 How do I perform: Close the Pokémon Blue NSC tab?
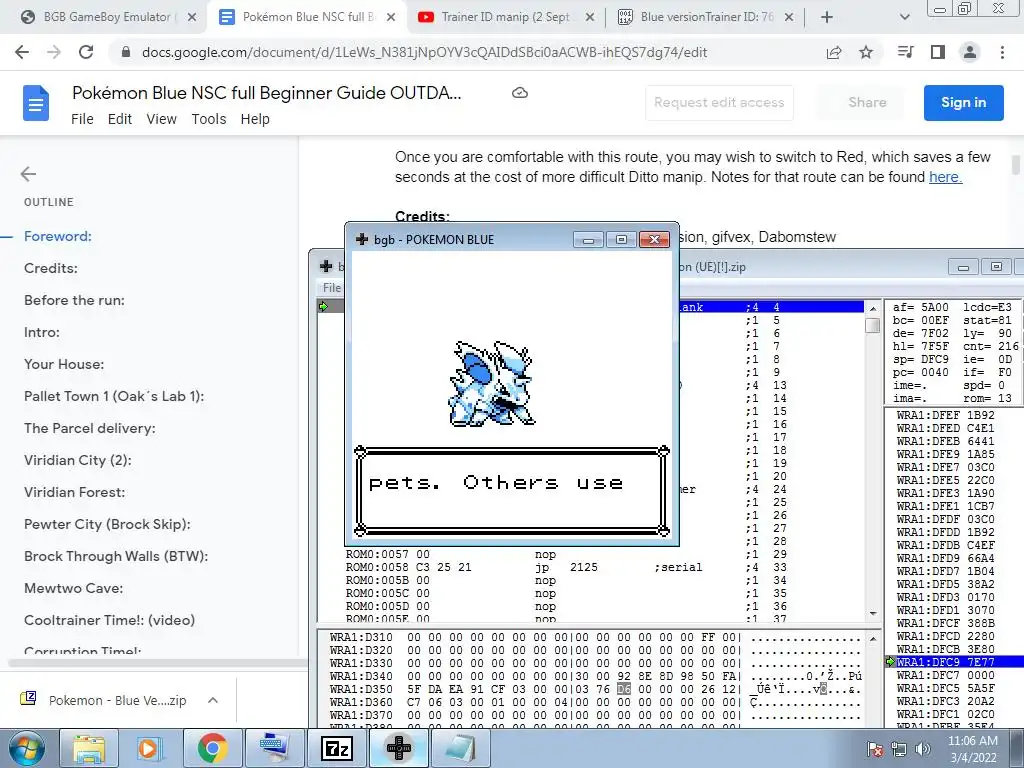coord(391,17)
